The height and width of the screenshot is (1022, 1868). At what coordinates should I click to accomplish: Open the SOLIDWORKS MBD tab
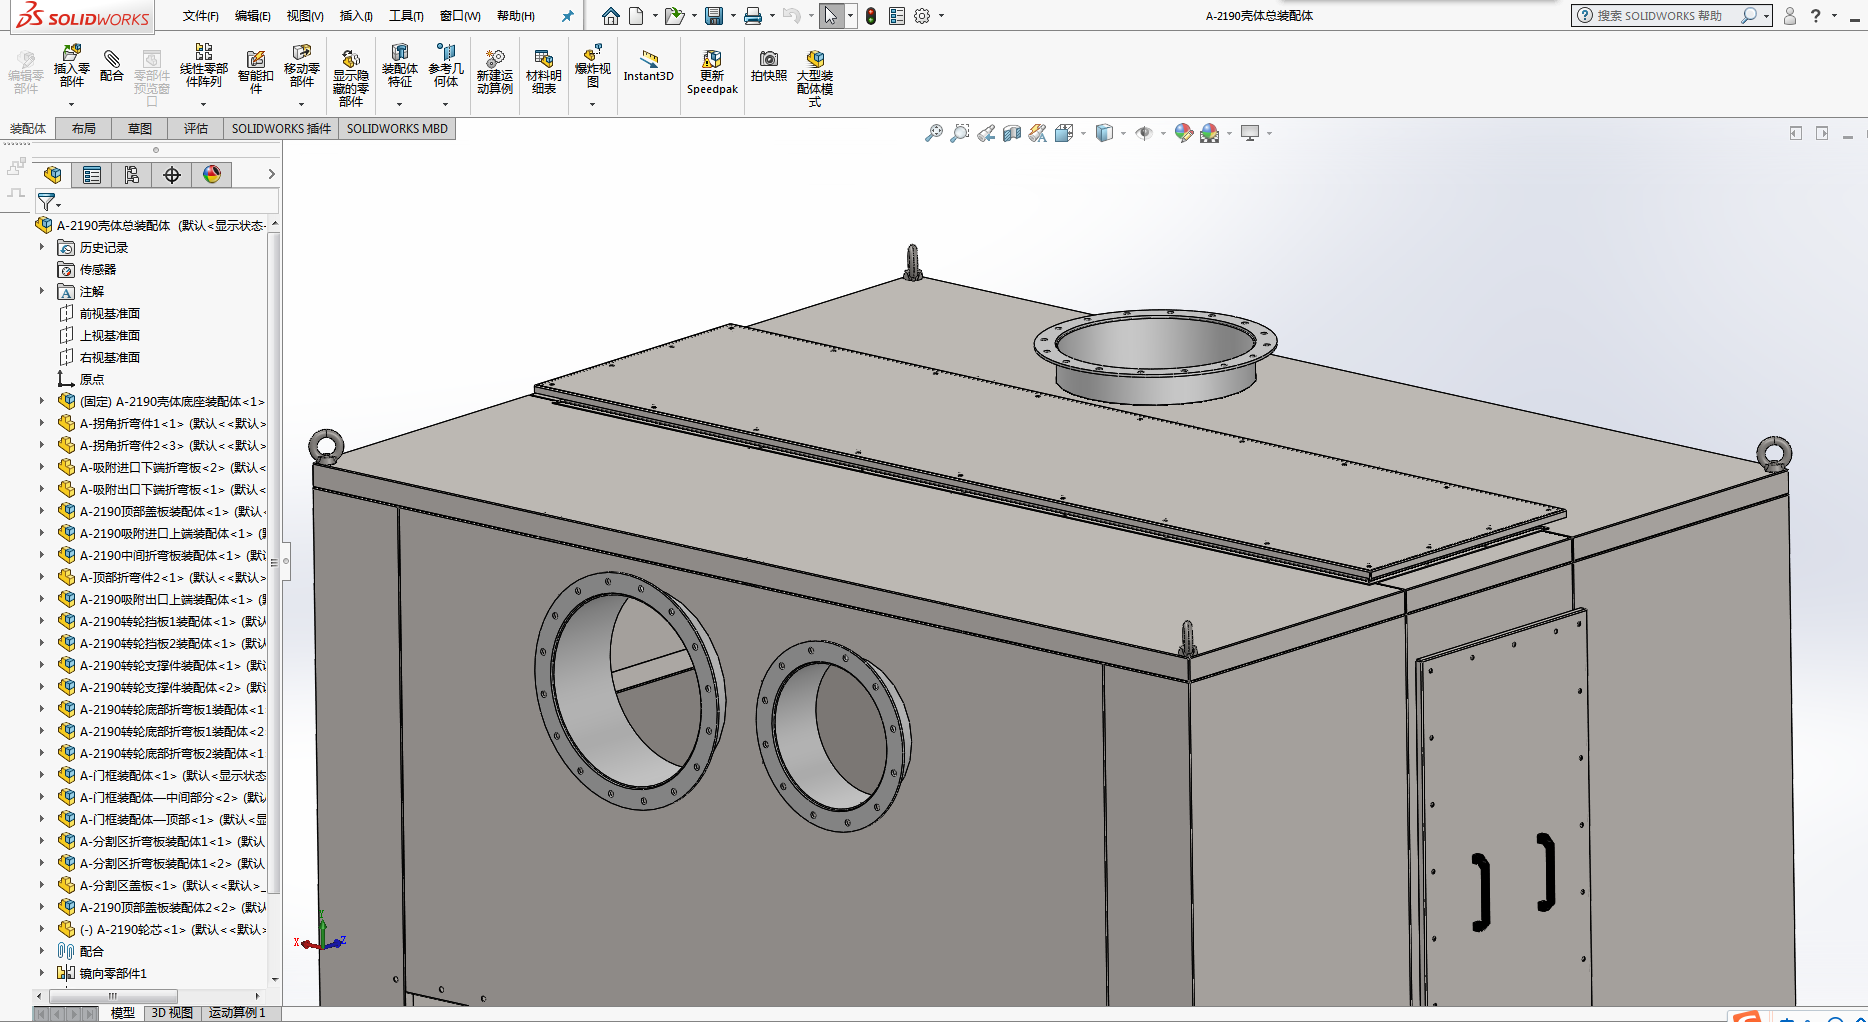pyautogui.click(x=397, y=129)
